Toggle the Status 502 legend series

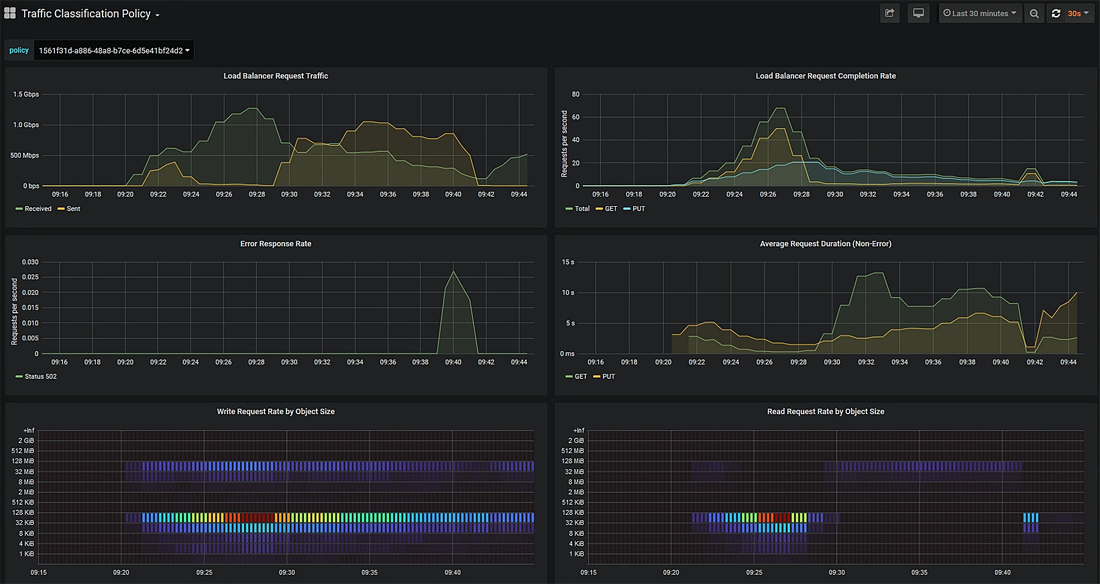[x=40, y=376]
